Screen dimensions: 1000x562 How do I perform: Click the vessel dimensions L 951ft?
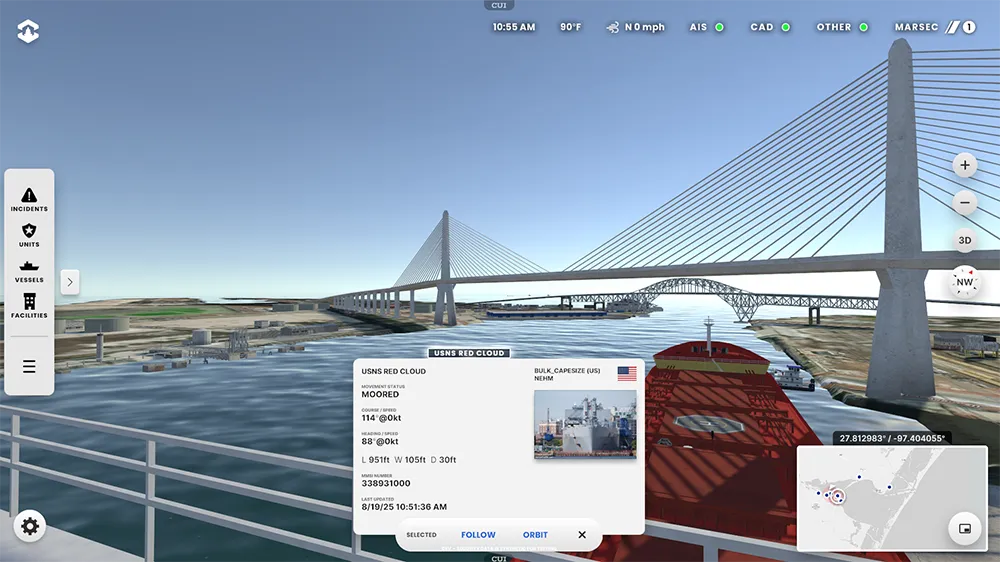point(376,459)
